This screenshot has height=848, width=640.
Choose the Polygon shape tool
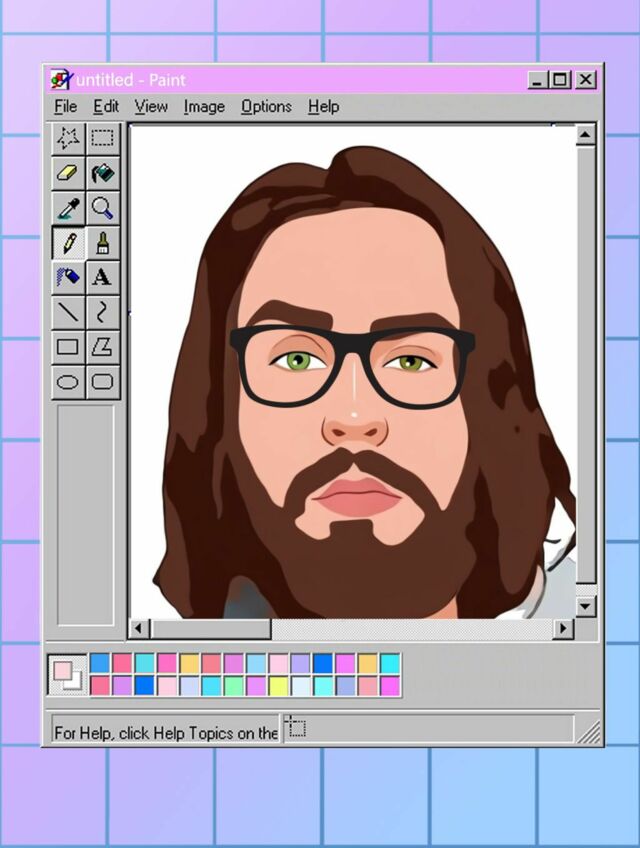(102, 347)
